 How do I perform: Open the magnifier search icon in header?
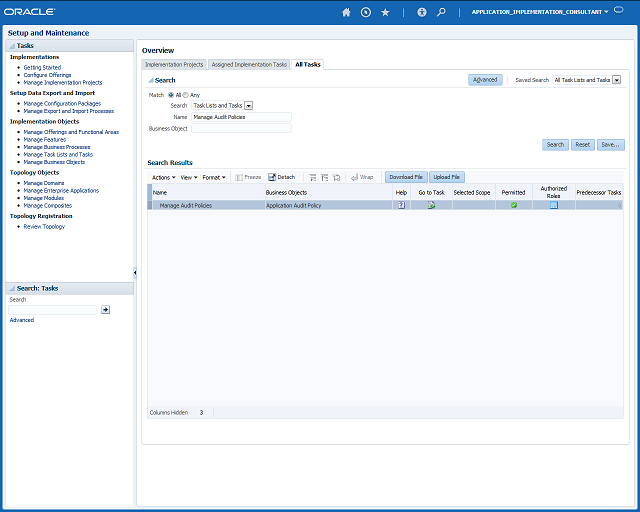(441, 12)
